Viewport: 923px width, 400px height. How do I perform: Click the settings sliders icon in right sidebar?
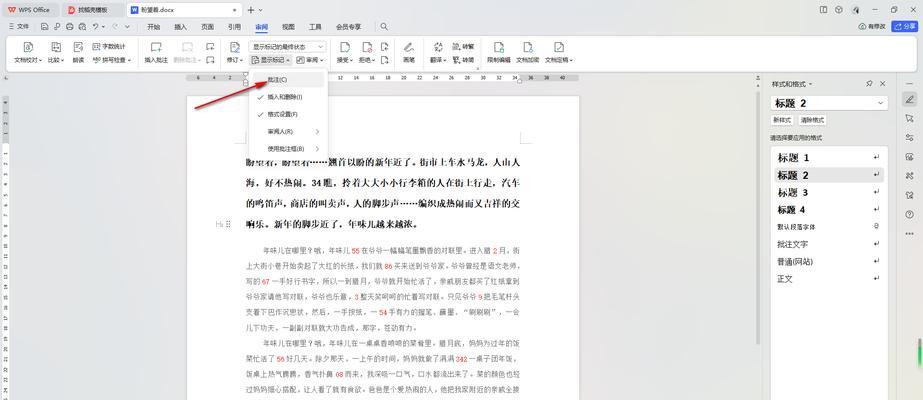pos(909,138)
